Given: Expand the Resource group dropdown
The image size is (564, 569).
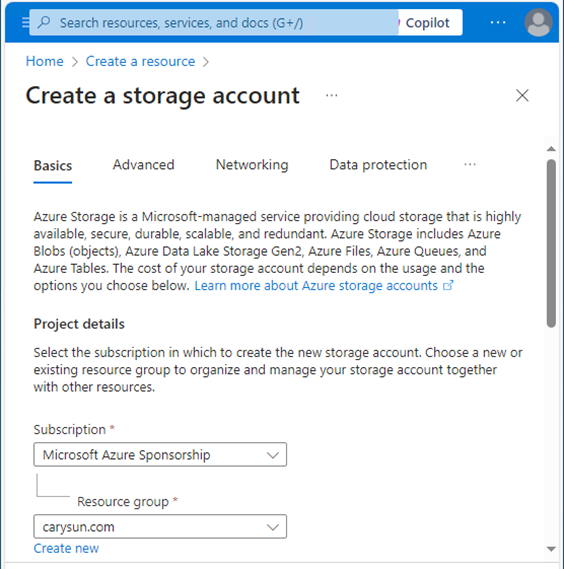Looking at the screenshot, I should [160, 527].
